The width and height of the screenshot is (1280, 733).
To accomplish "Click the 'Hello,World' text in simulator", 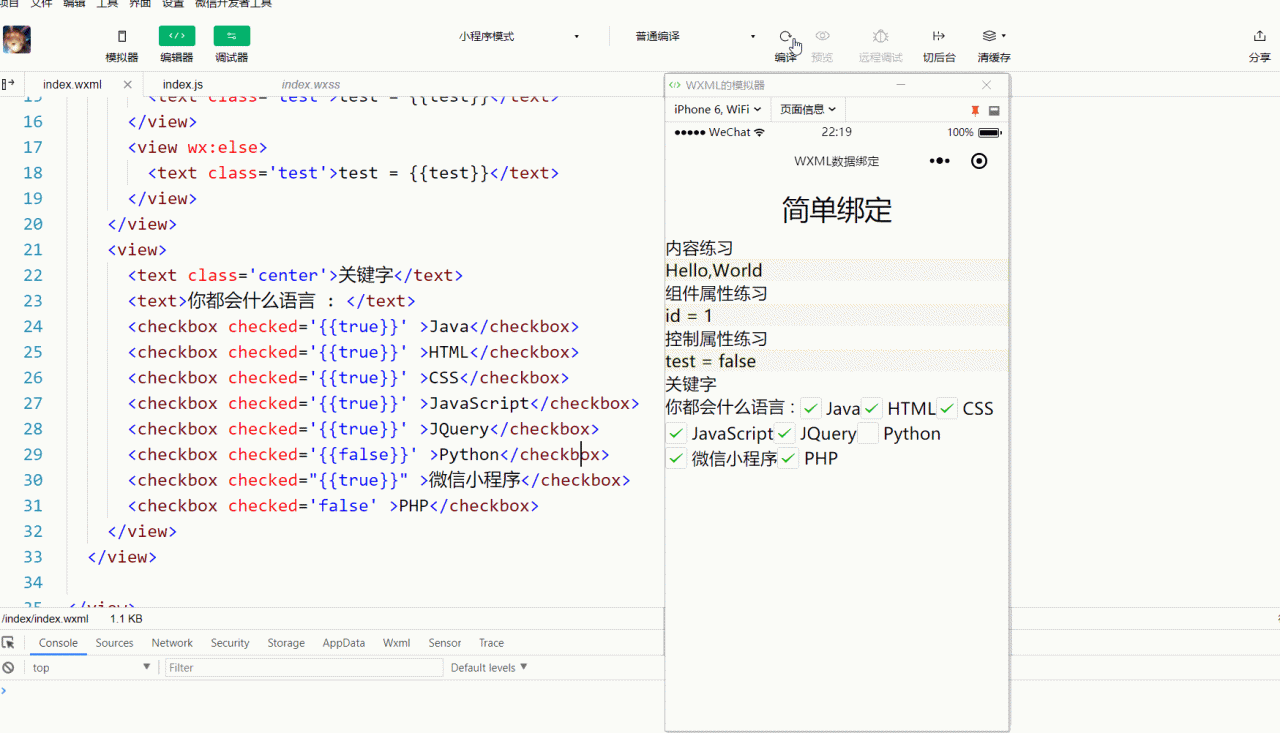I will (x=714, y=270).
